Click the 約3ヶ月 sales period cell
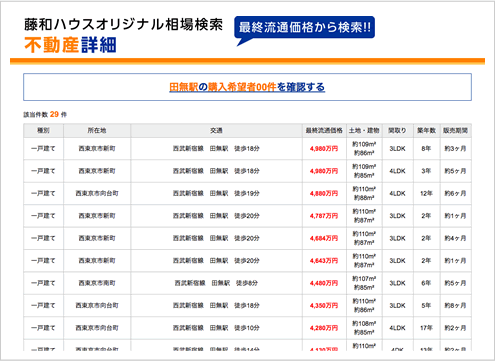The height and width of the screenshot is (361, 495). click(x=455, y=149)
